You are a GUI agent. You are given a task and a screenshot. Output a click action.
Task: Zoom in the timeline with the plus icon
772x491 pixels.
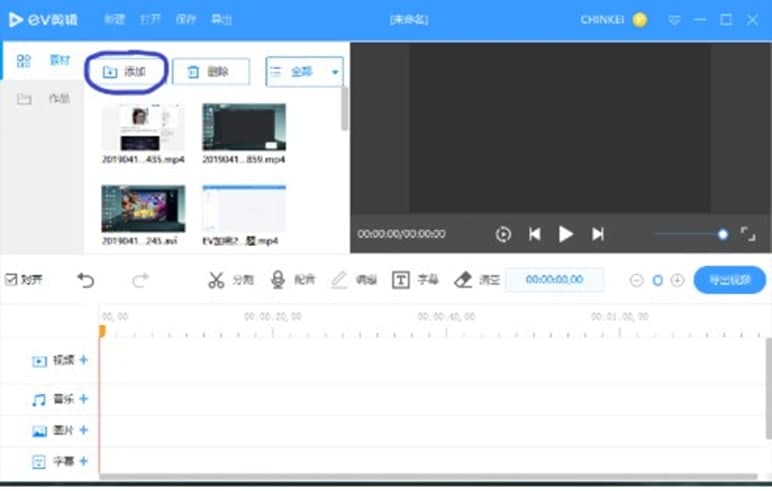click(677, 280)
